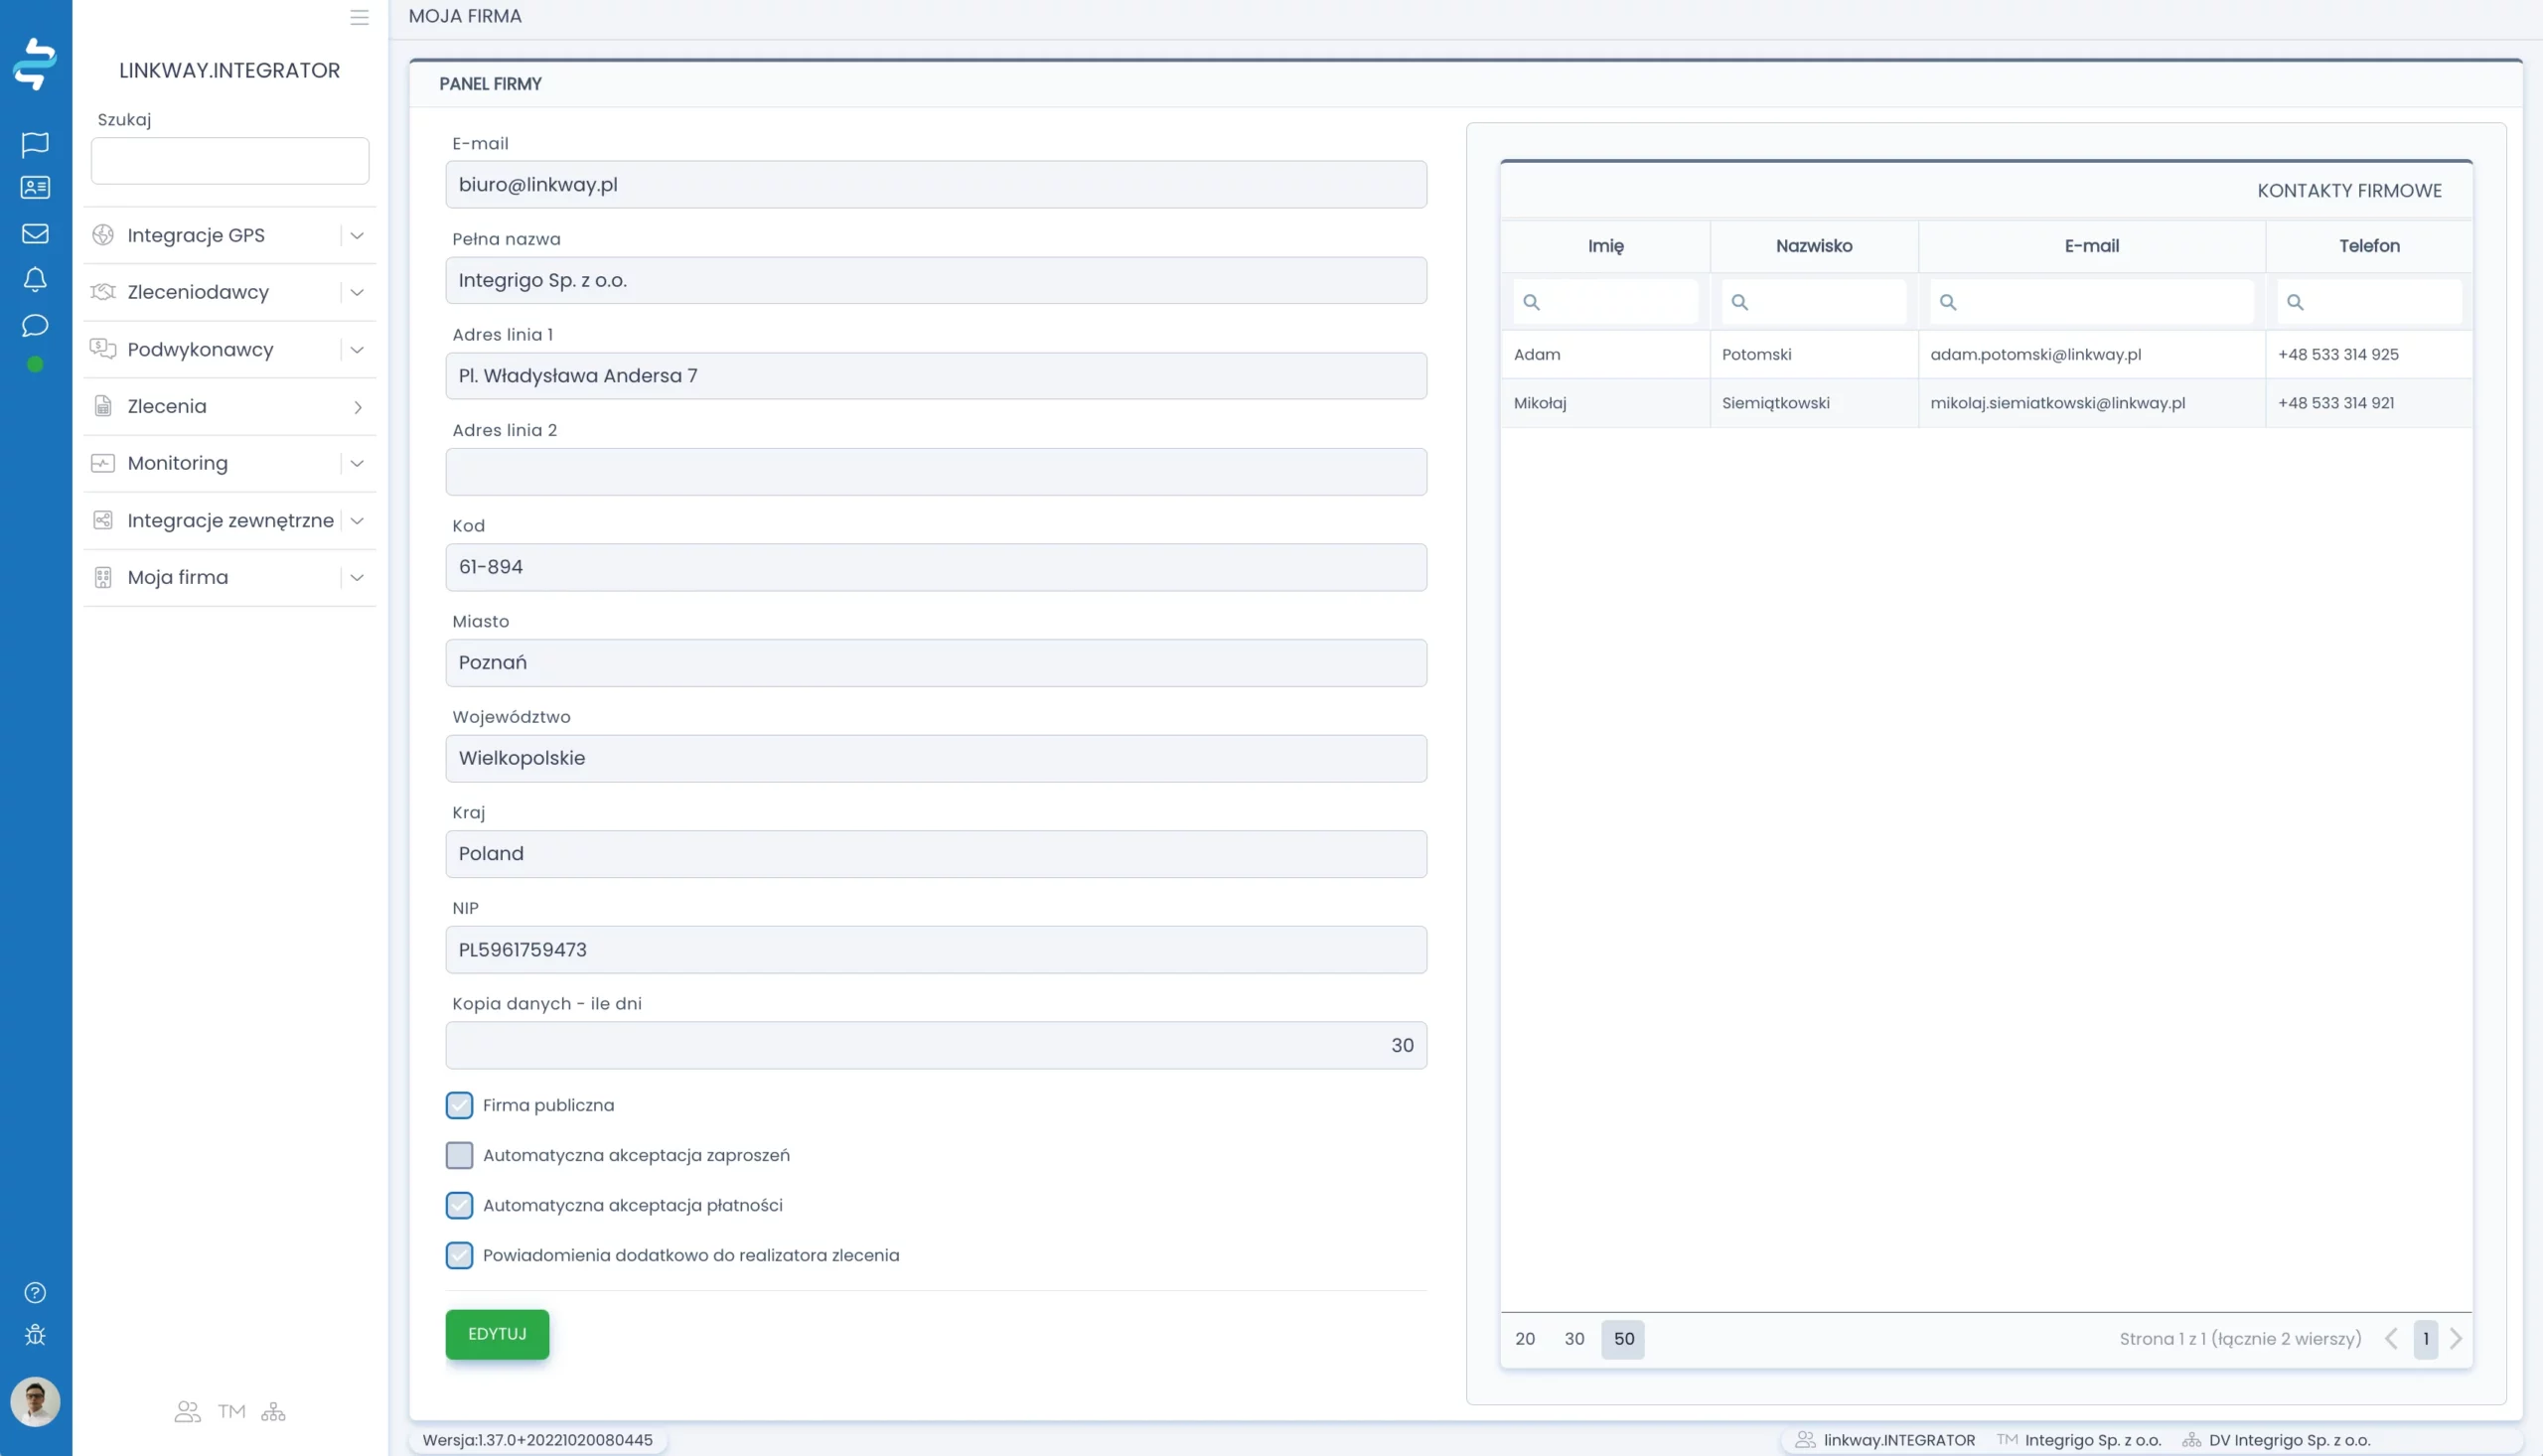The image size is (2543, 1456).
Task: Open the envelope messages icon
Action: [35, 233]
